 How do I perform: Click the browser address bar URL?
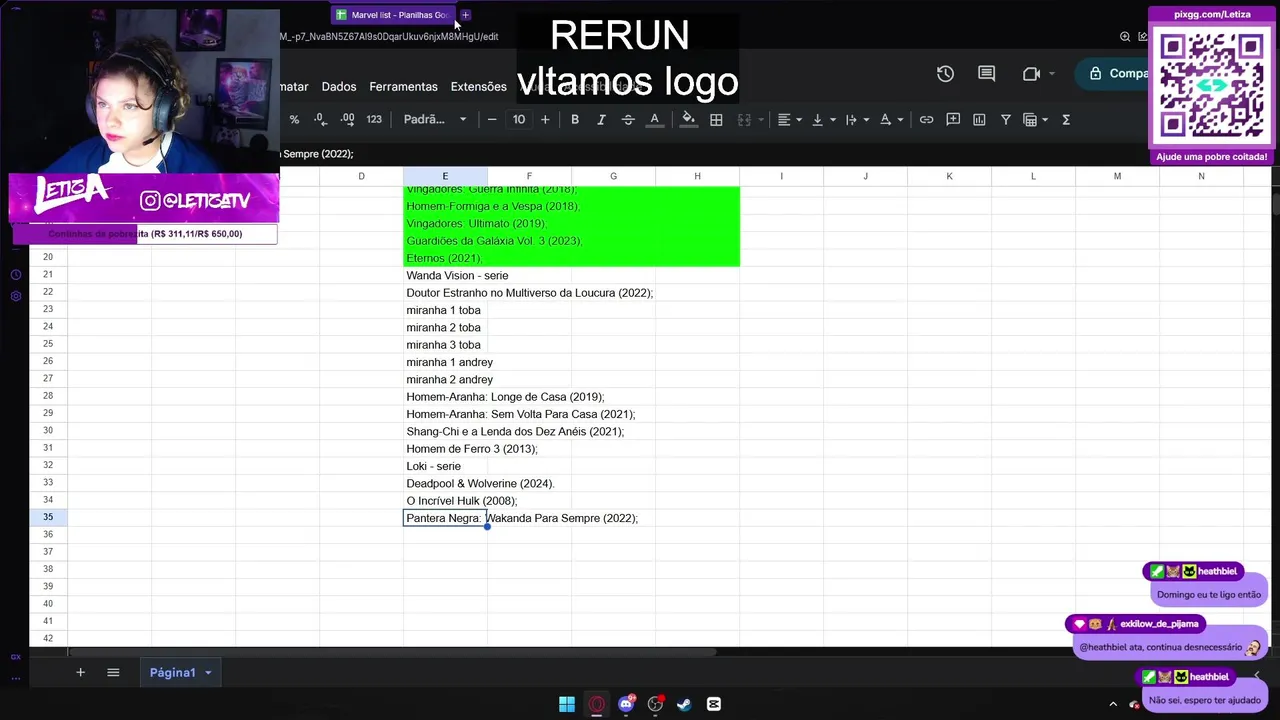coord(389,36)
